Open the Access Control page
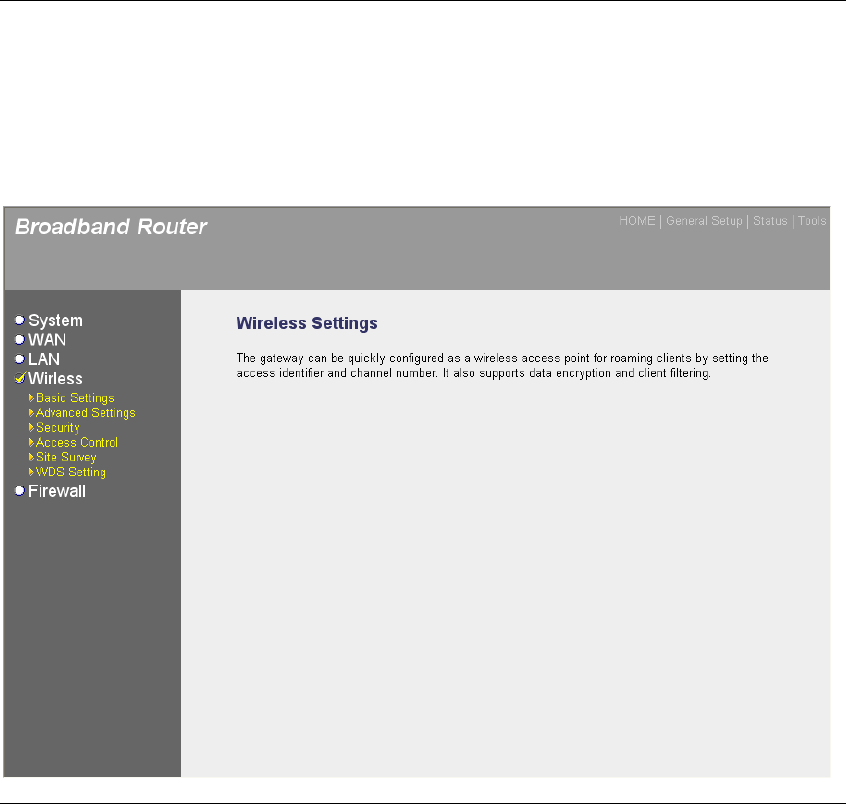 77,442
